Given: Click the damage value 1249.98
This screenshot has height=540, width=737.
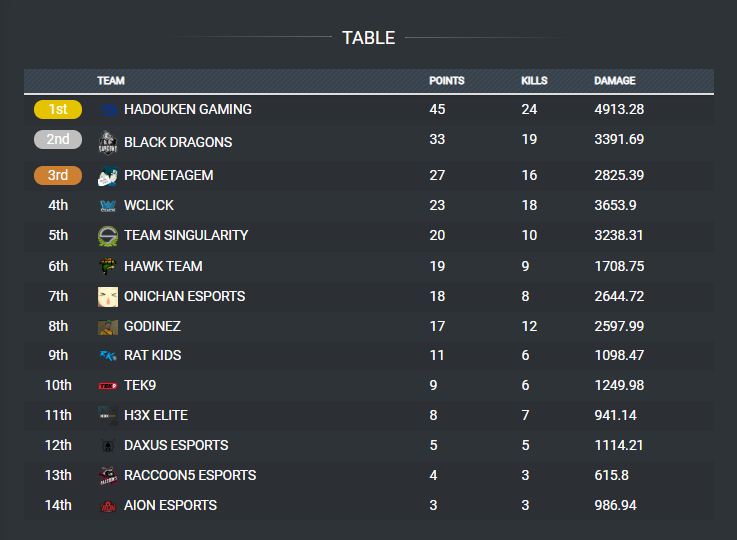Looking at the screenshot, I should pos(619,386).
